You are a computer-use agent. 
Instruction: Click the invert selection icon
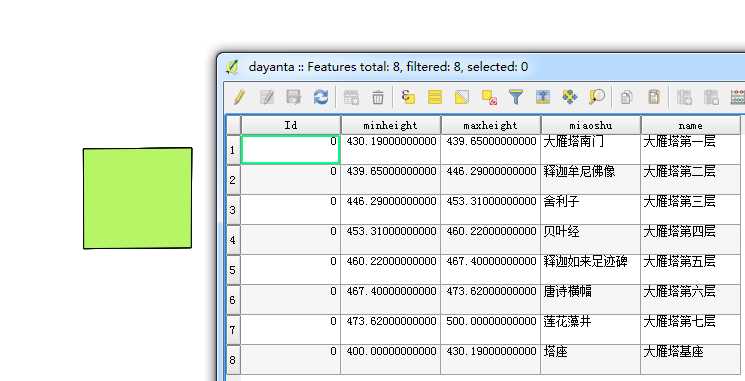[x=462, y=97]
